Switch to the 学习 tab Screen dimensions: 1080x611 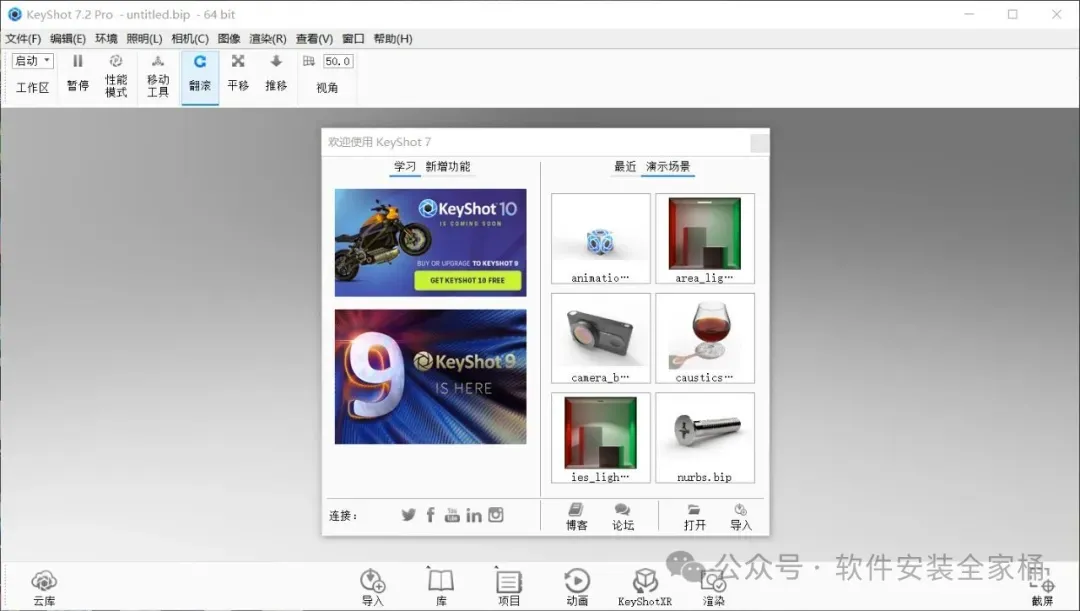click(x=405, y=167)
